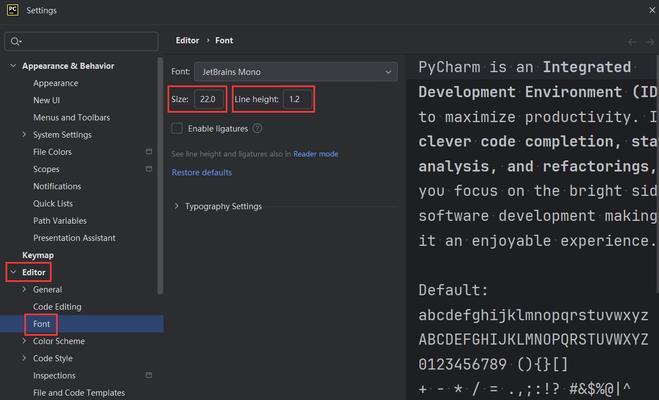Go forward using the right arrow icon
The width and height of the screenshot is (659, 400).
pyautogui.click(x=650, y=42)
